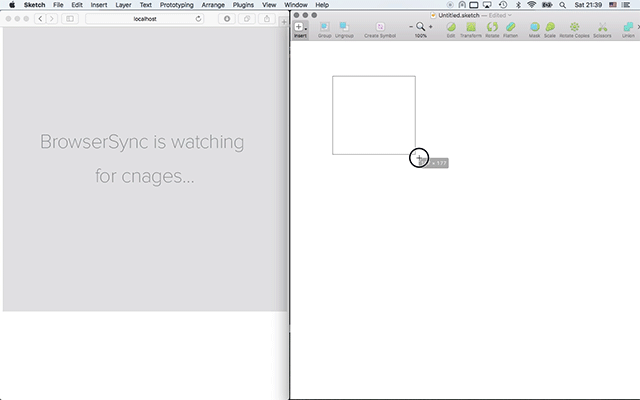Viewport: 640px width, 400px height.
Task: Open the Wi-Fi status menu
Action: (531, 5)
